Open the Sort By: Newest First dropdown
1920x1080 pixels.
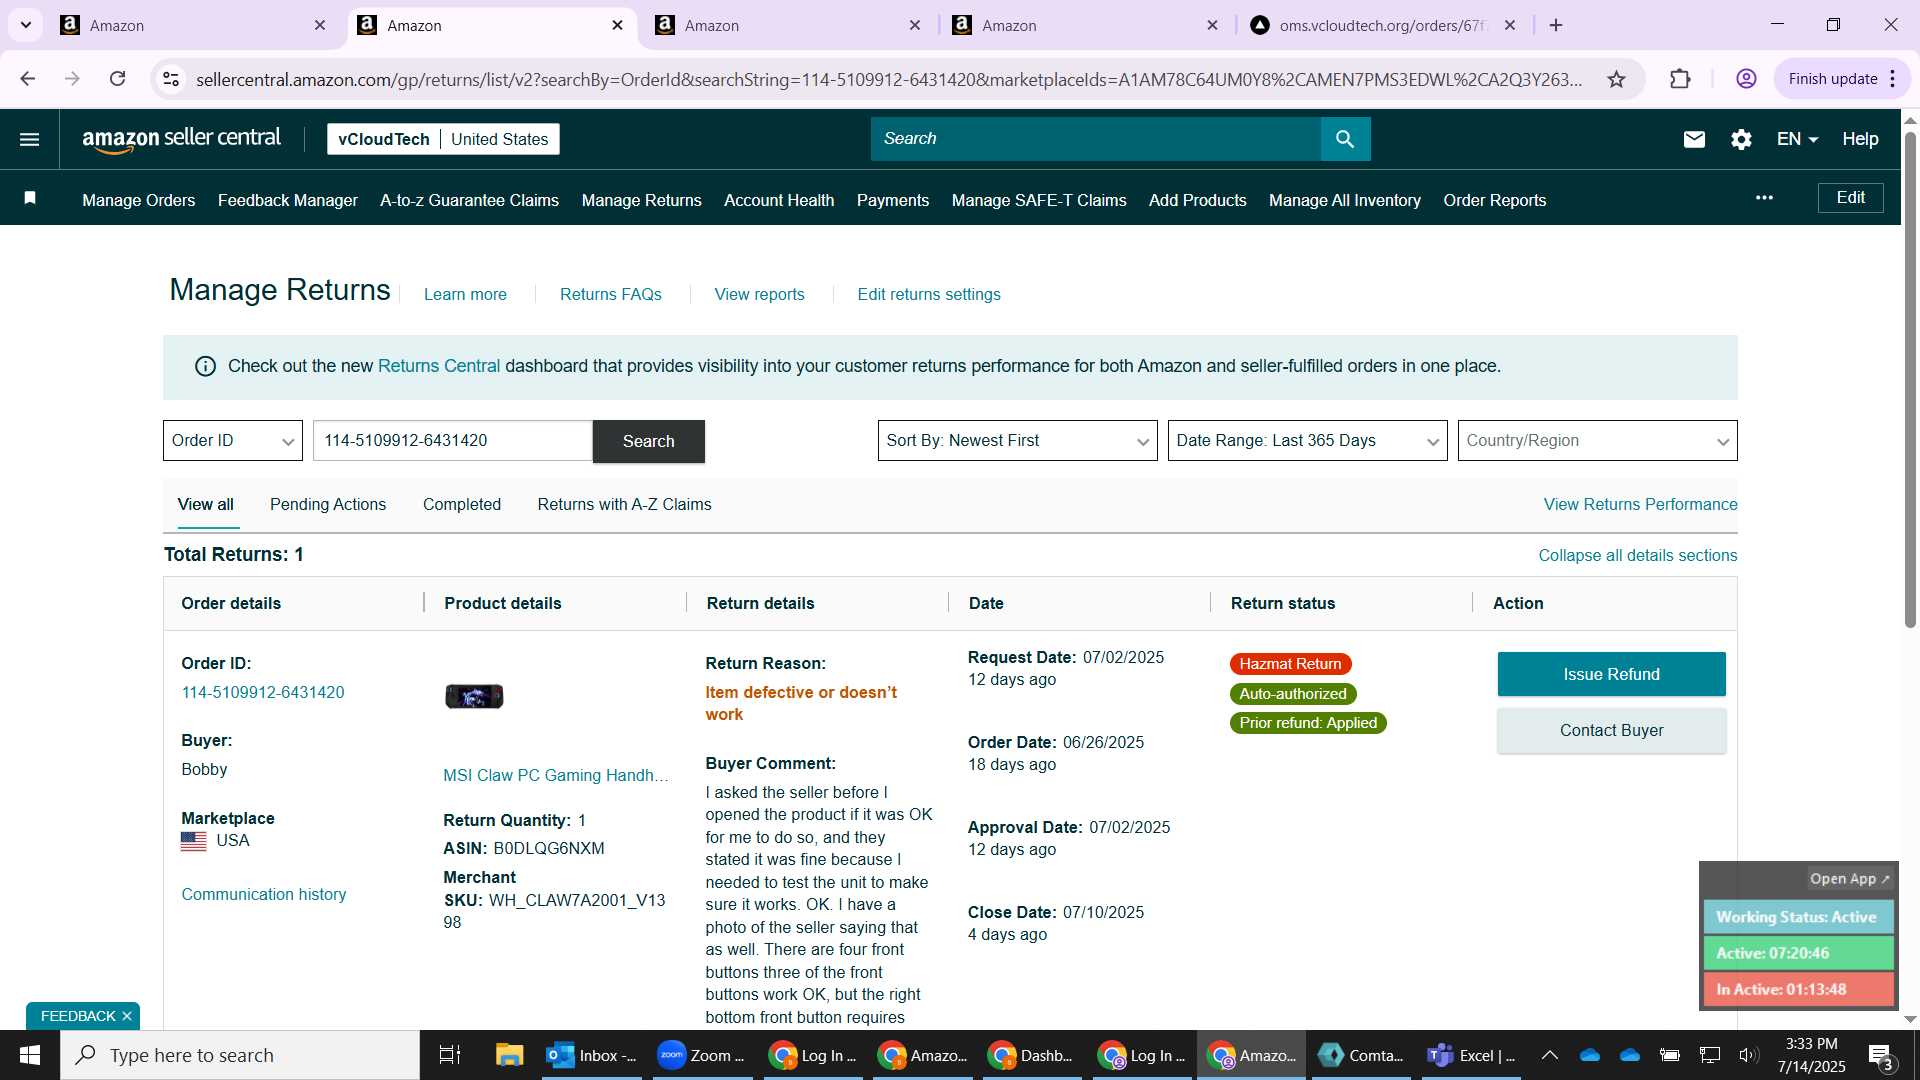pyautogui.click(x=1017, y=441)
